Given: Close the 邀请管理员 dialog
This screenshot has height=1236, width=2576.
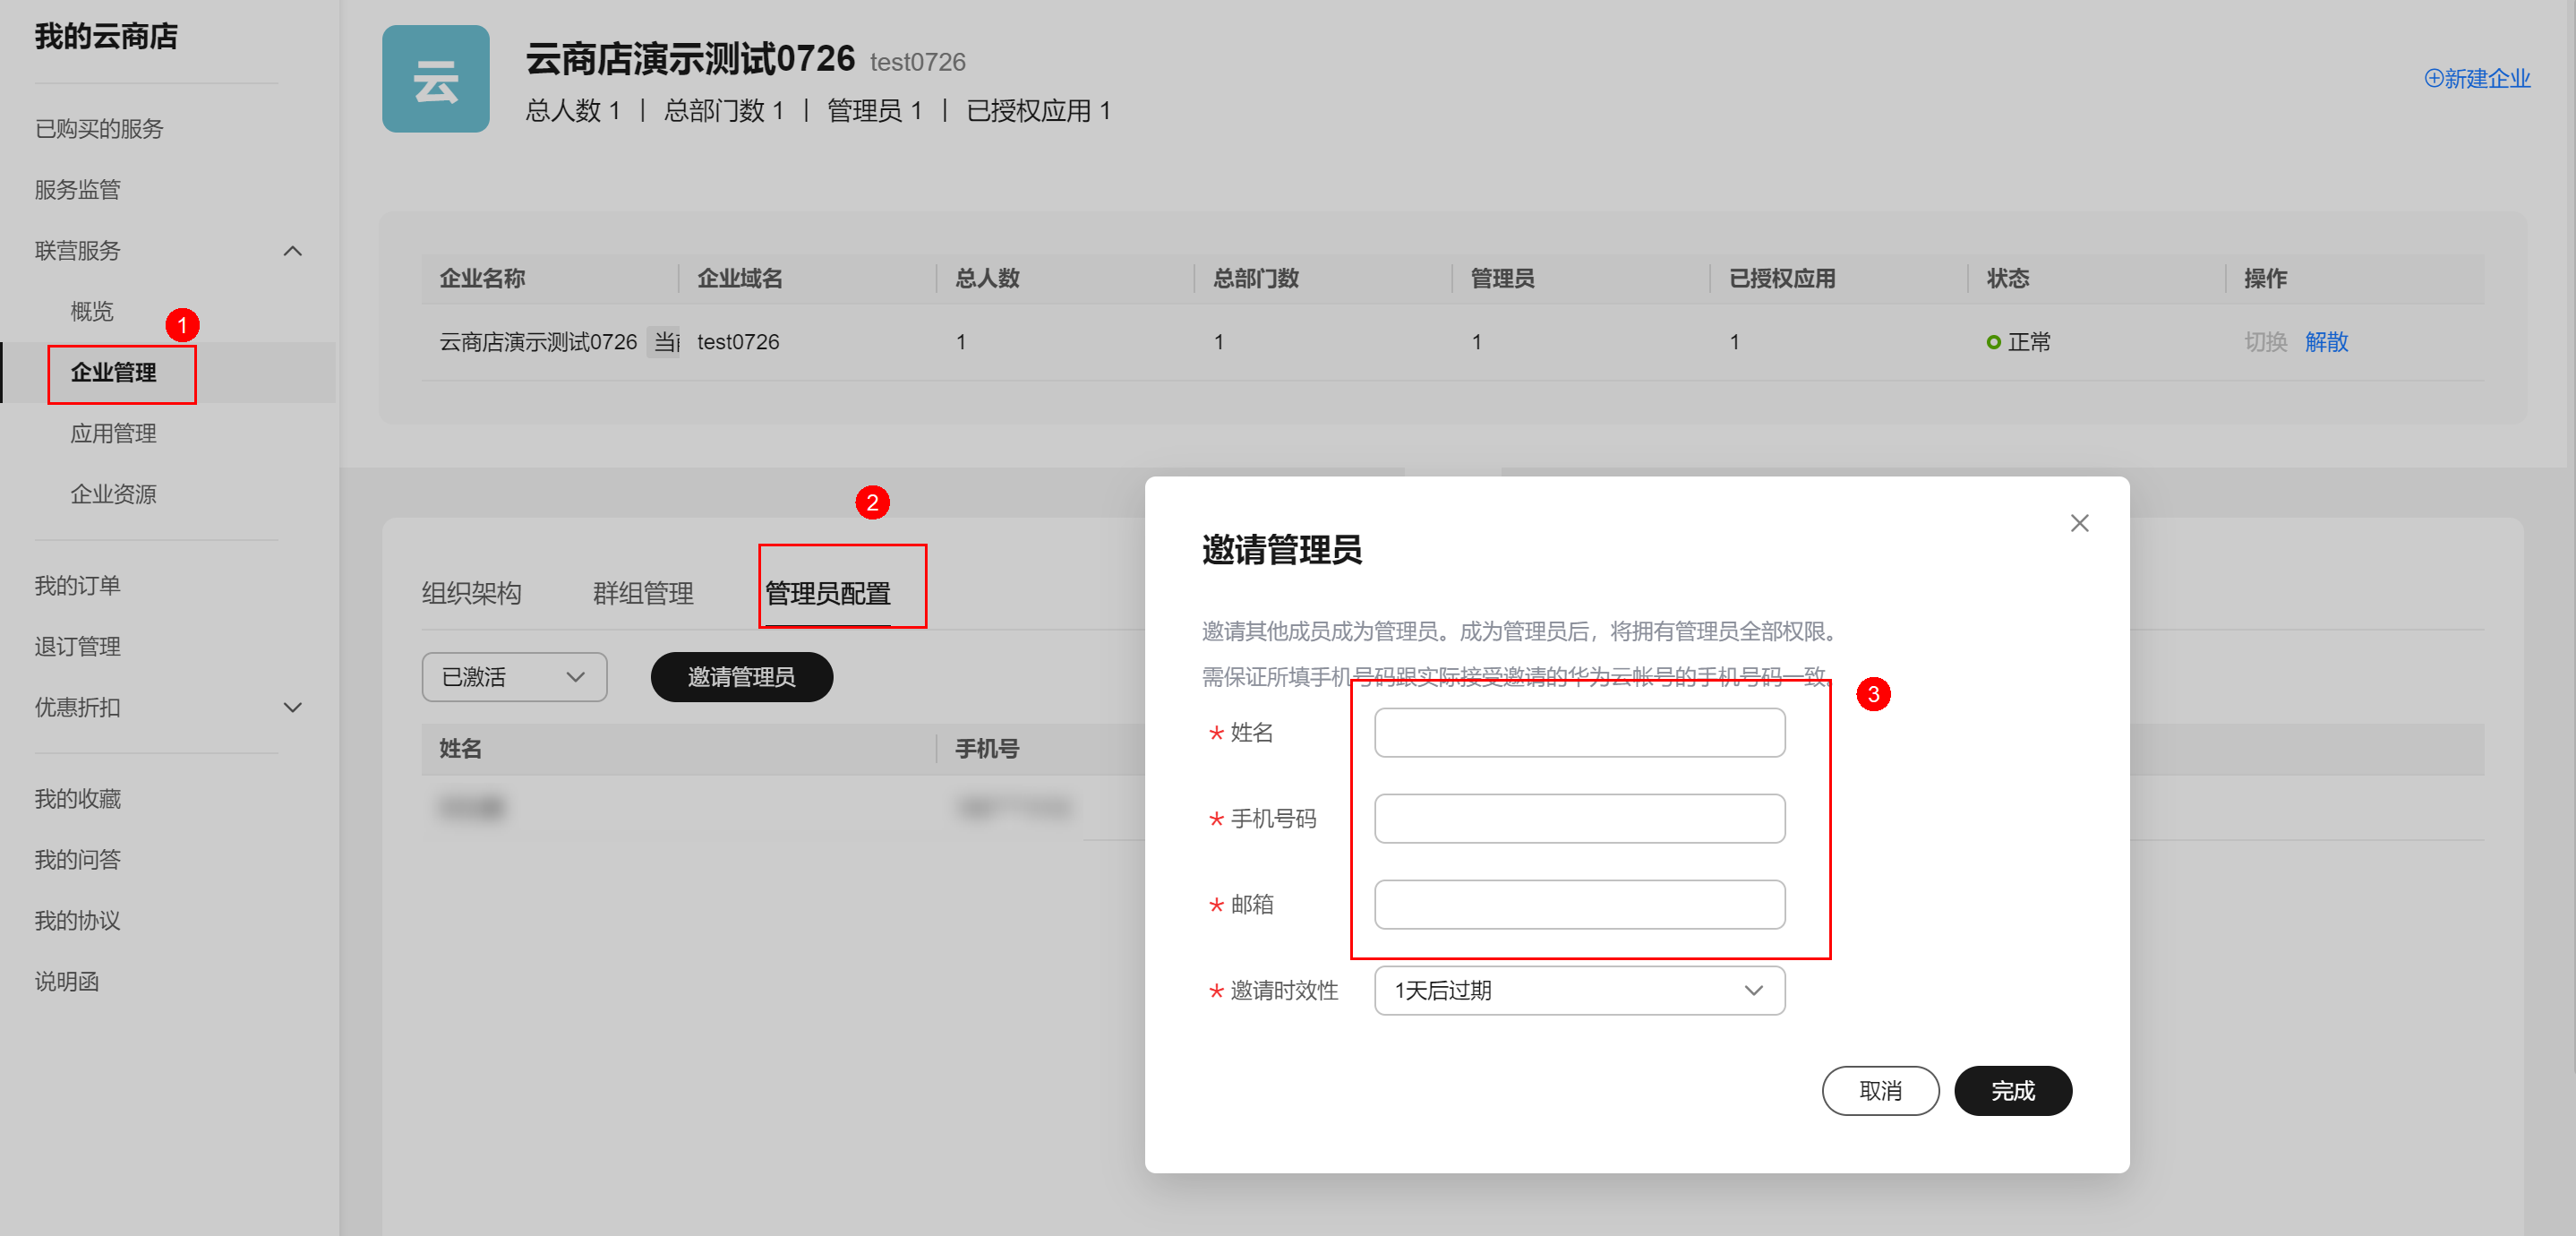Looking at the screenshot, I should [x=2081, y=523].
